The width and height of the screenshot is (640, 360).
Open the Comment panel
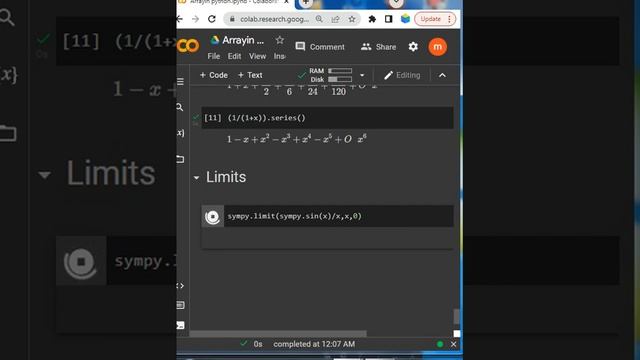(320, 47)
